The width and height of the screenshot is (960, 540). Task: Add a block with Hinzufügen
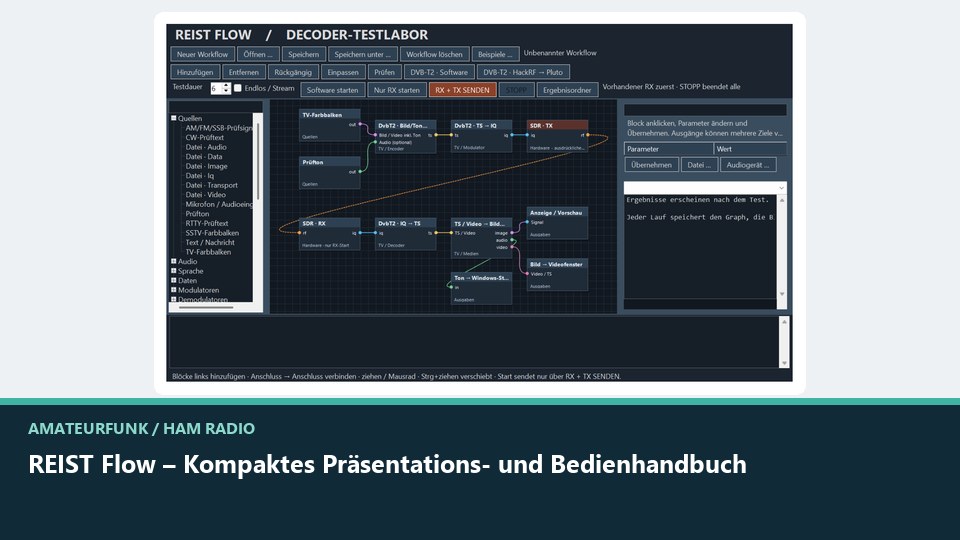(x=195, y=72)
